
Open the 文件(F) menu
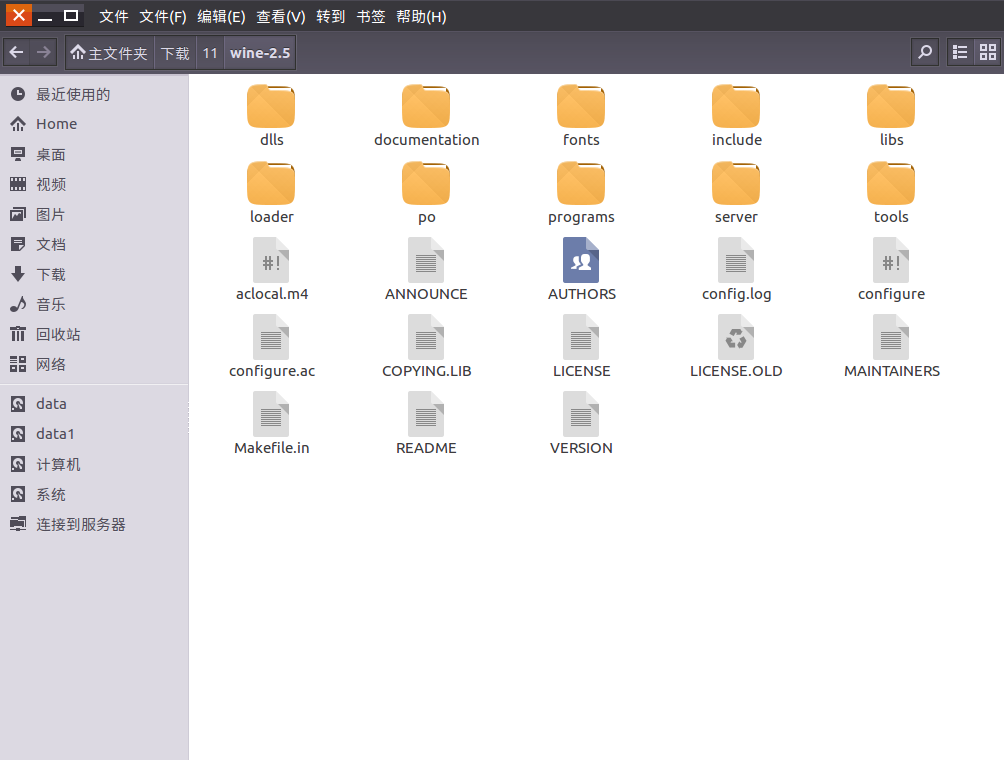point(163,17)
